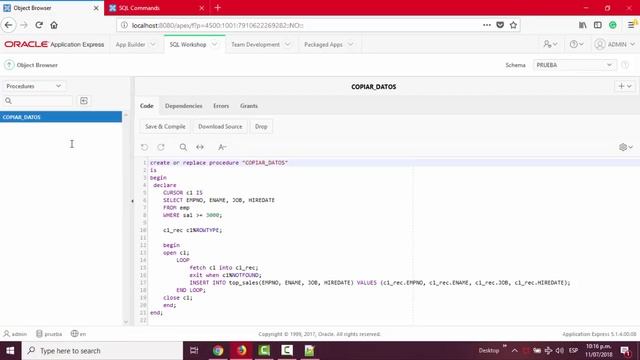Open the Firefox library icon
Image resolution: width=640 pixels, height=360 pixels.
point(582,25)
